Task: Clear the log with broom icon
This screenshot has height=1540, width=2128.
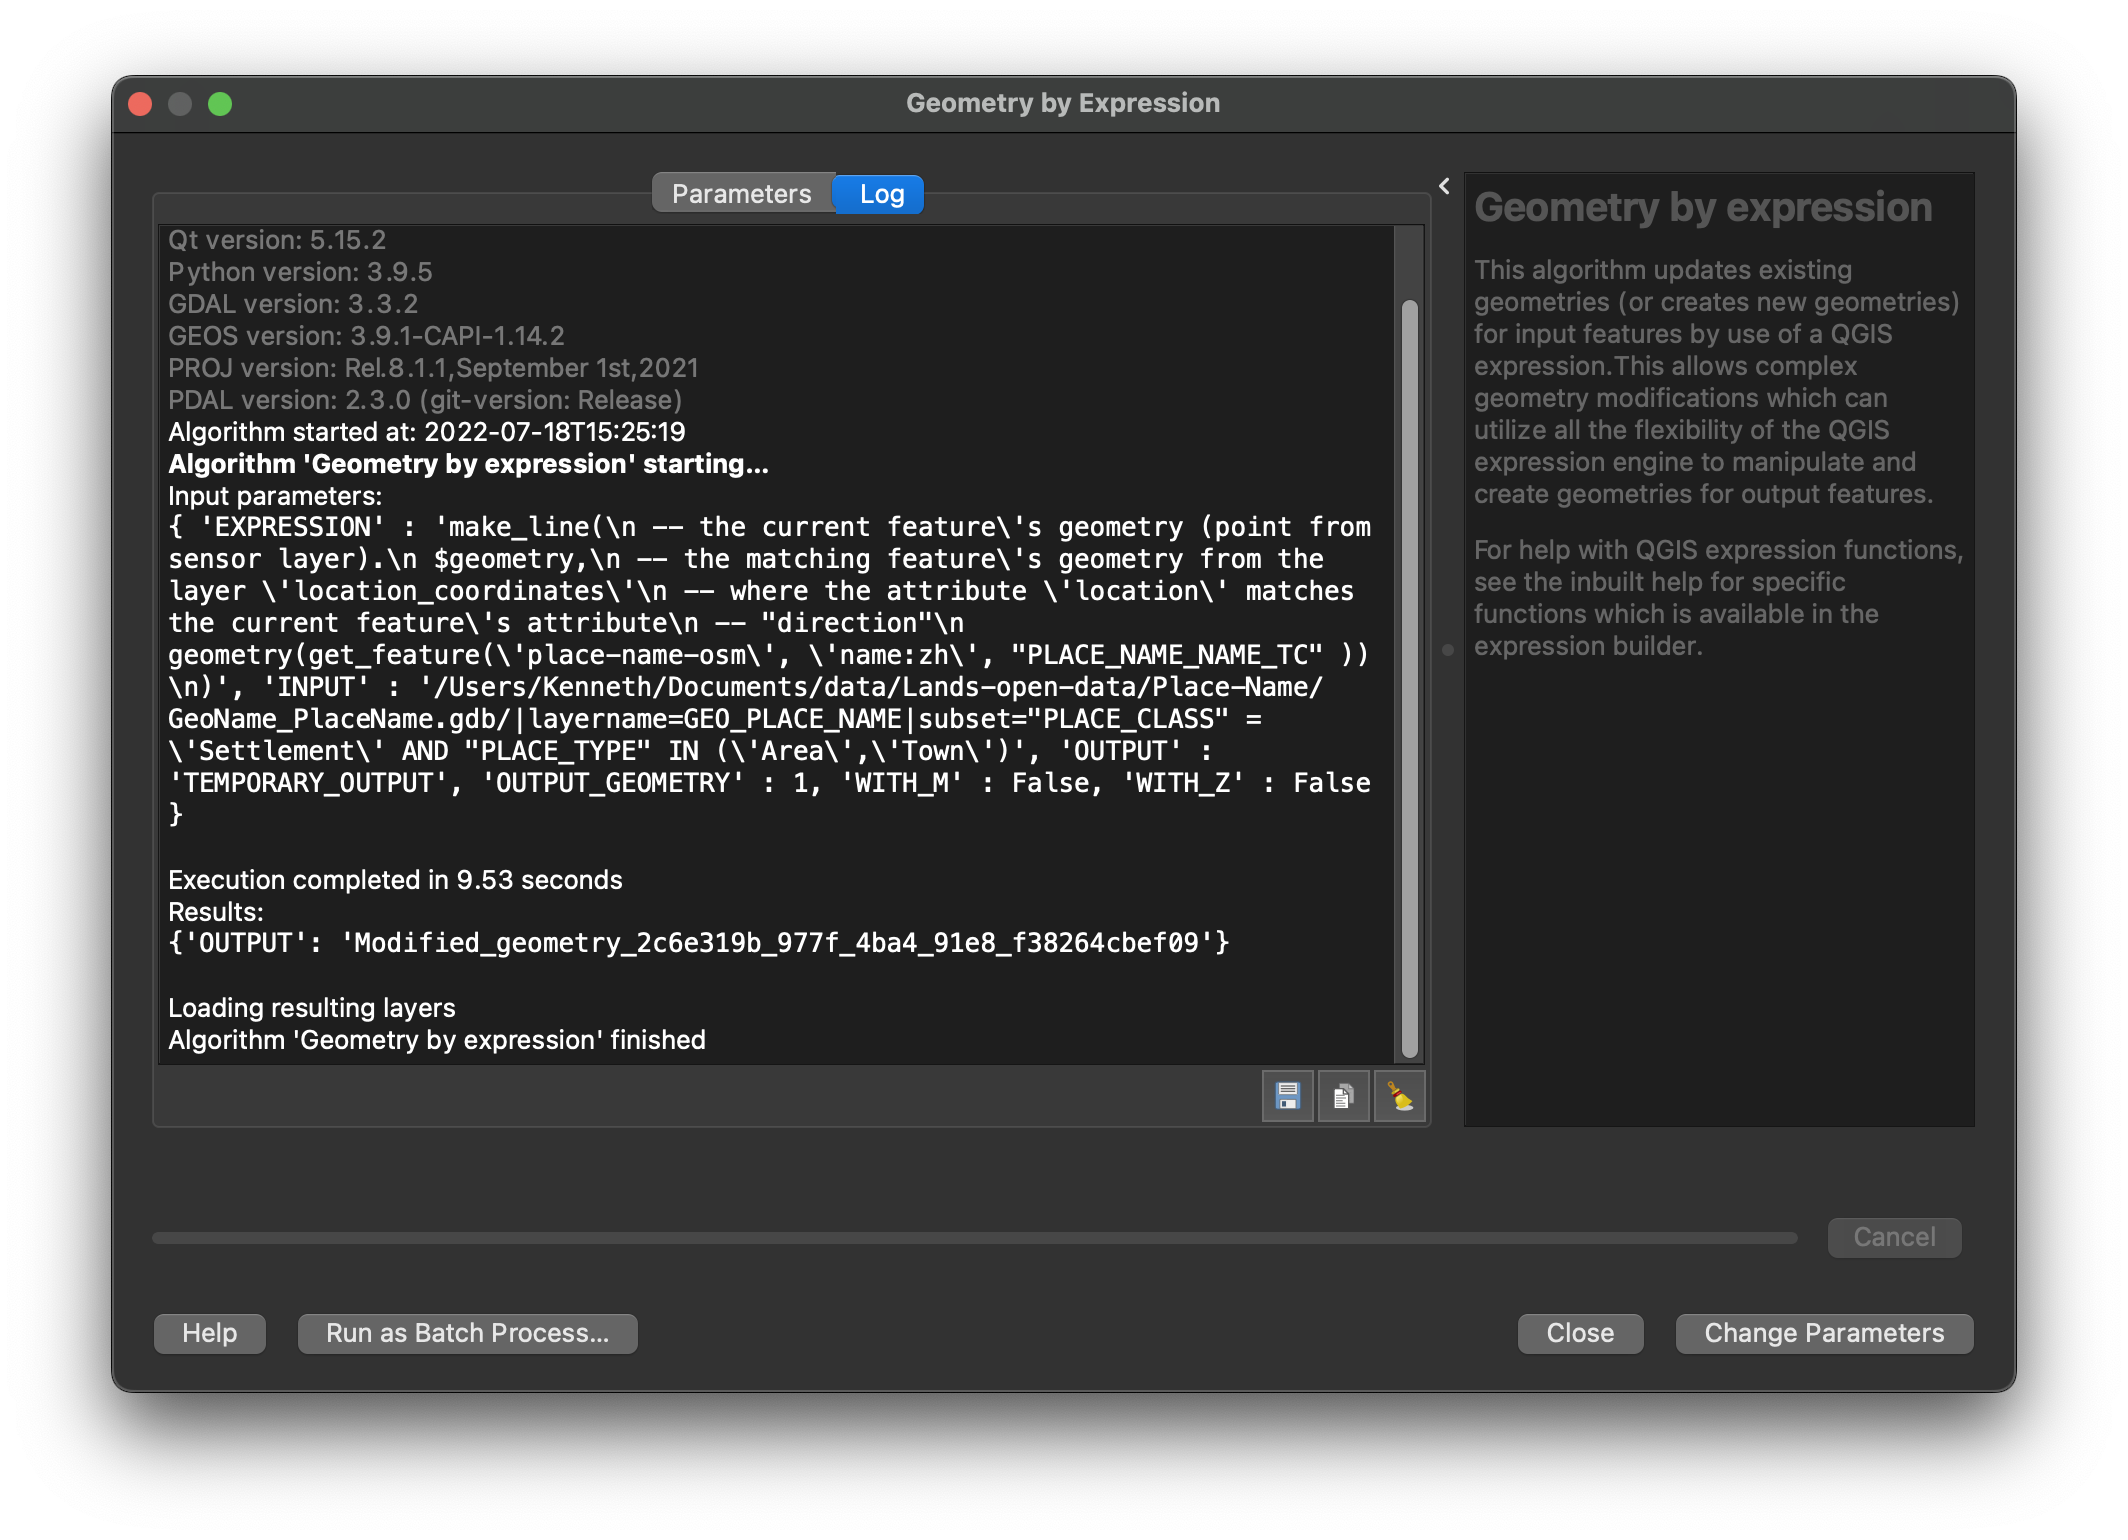Action: click(1399, 1097)
